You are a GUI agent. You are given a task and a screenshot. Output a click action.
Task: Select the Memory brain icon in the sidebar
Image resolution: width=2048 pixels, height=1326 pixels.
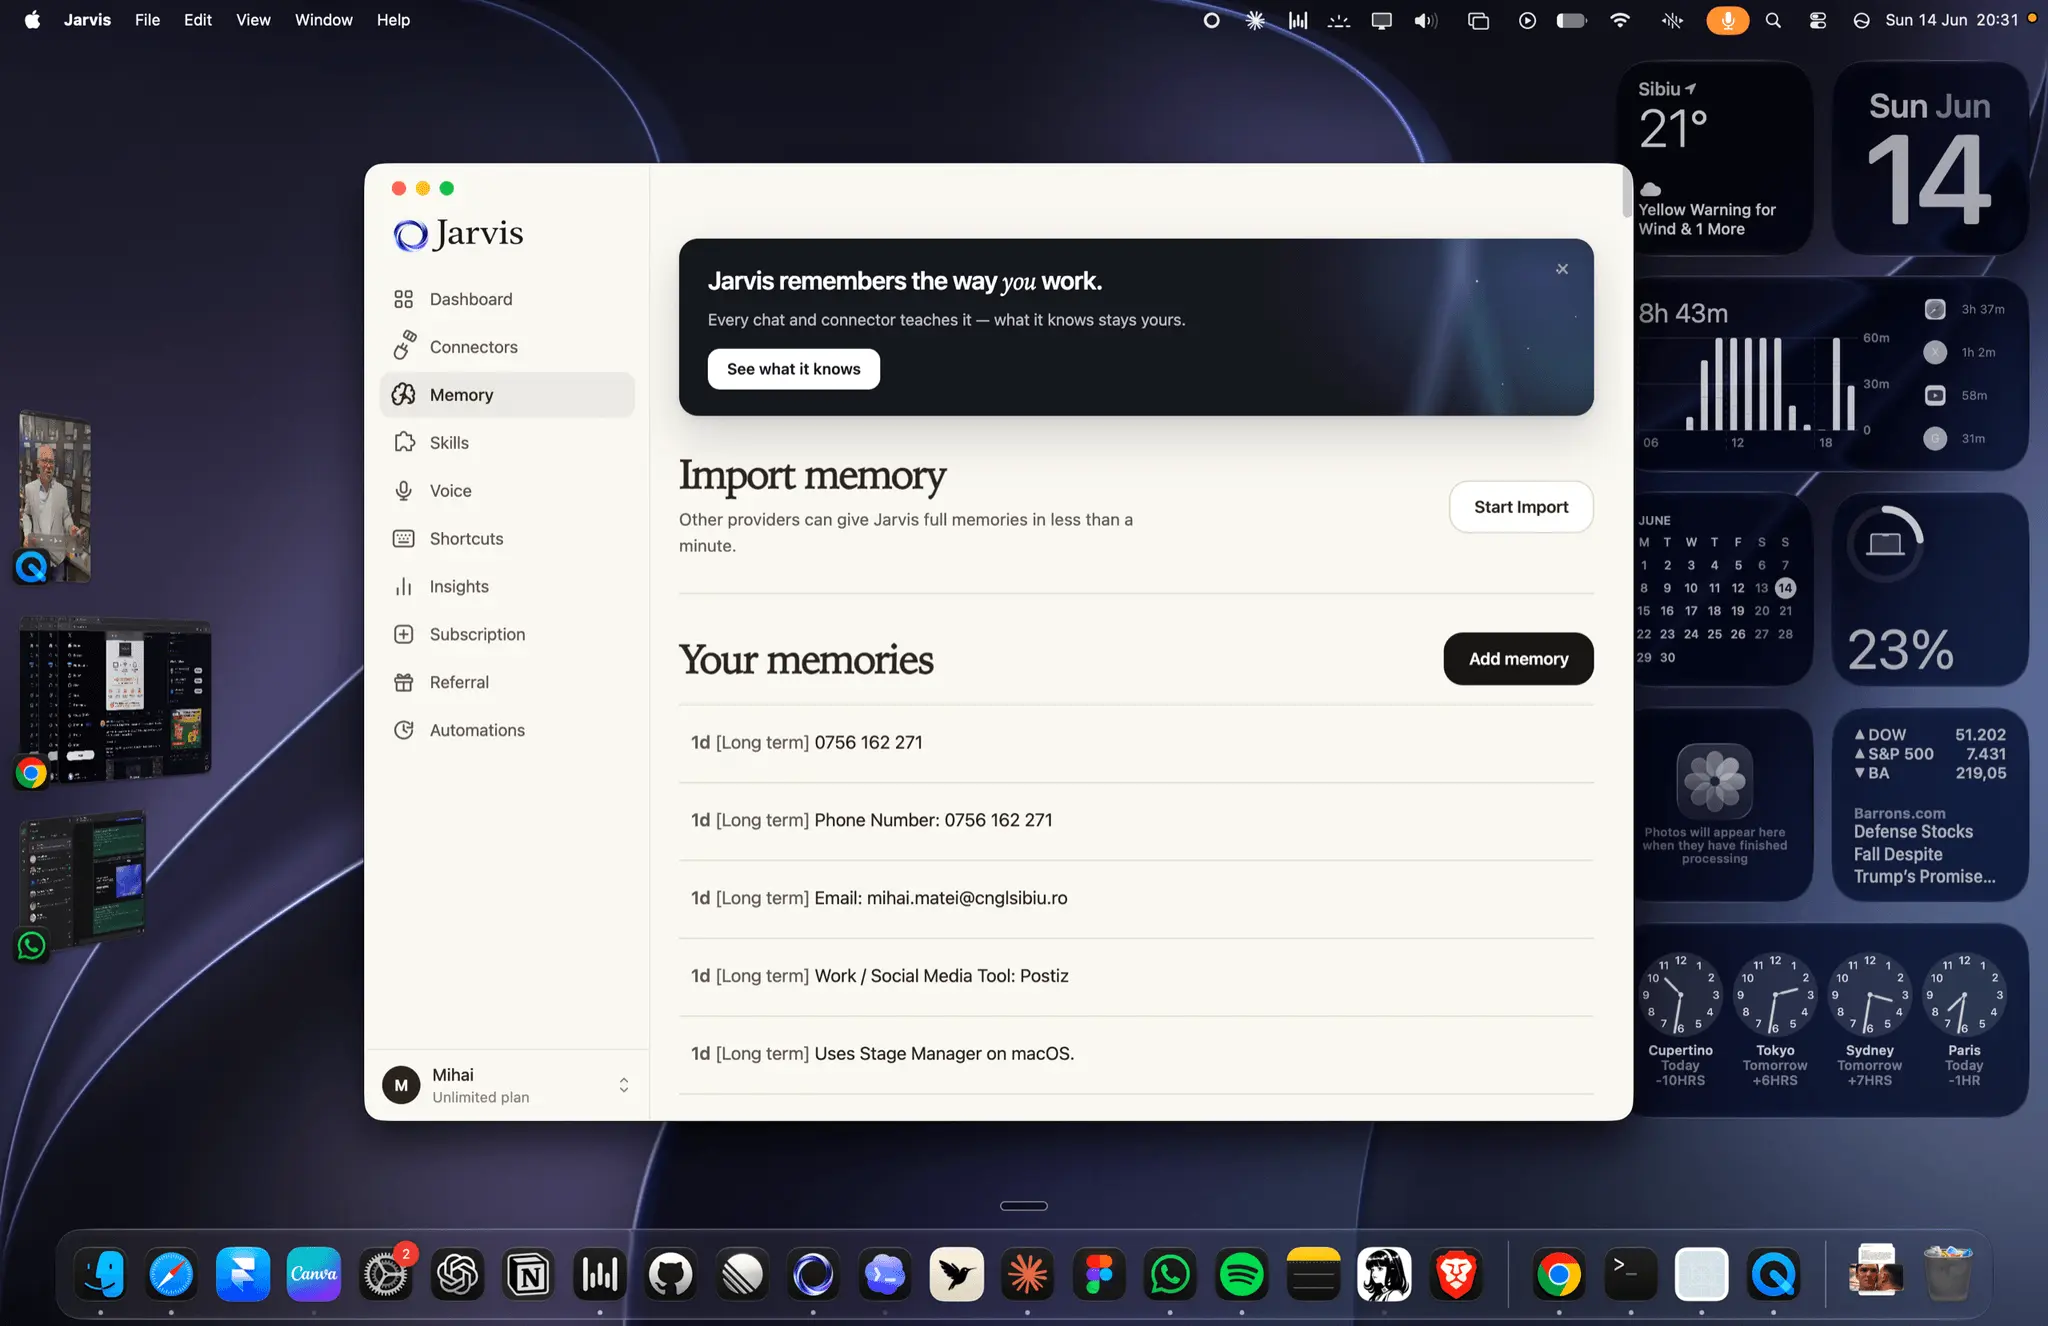click(404, 394)
